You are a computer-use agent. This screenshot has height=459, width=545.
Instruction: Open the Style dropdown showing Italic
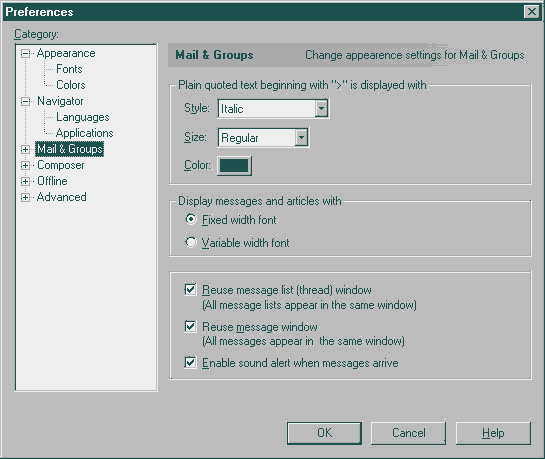click(x=273, y=109)
